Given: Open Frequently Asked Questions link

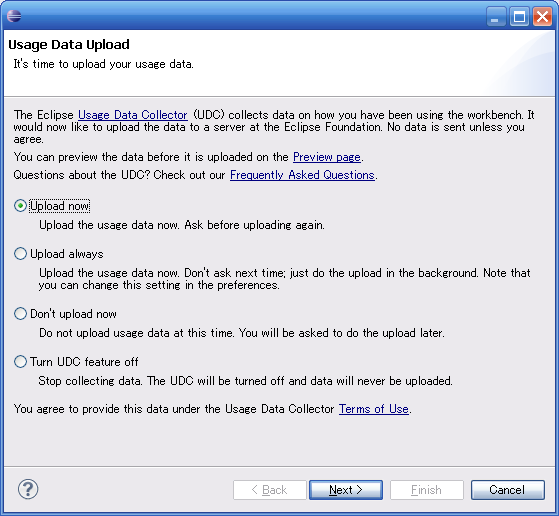Looking at the screenshot, I should coord(302,175).
